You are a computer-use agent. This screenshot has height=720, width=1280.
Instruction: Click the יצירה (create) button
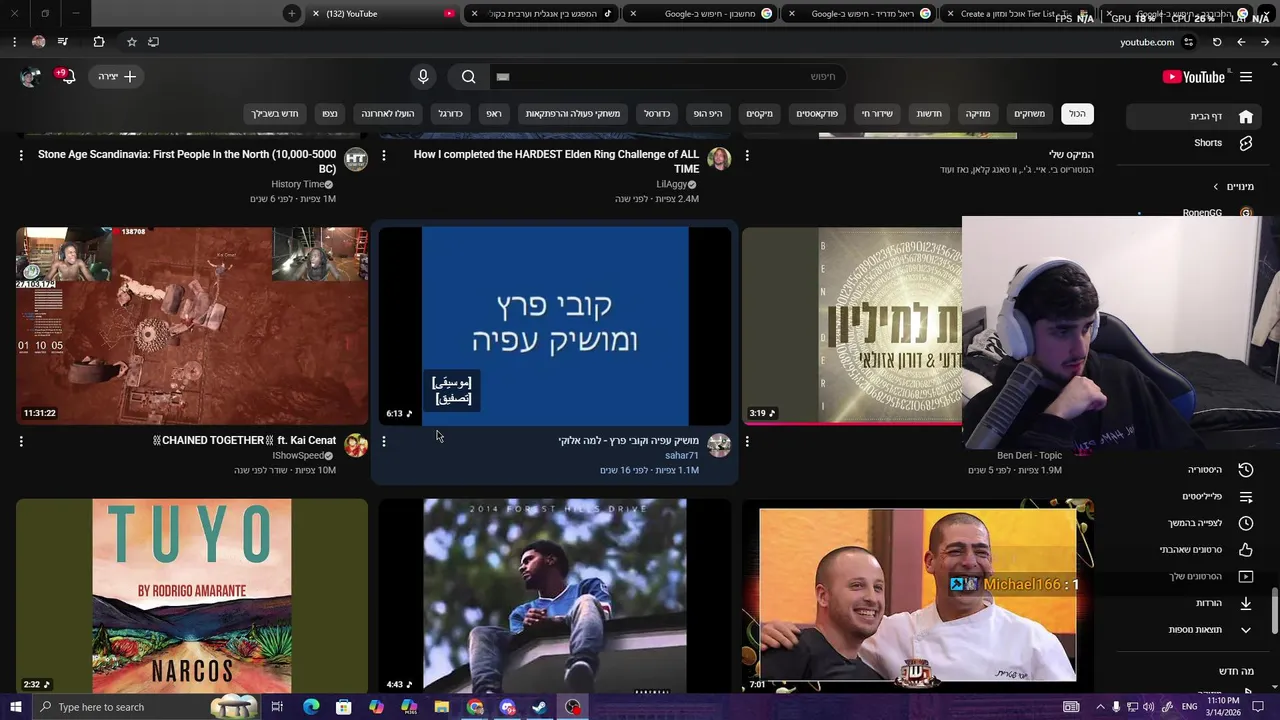pos(117,77)
